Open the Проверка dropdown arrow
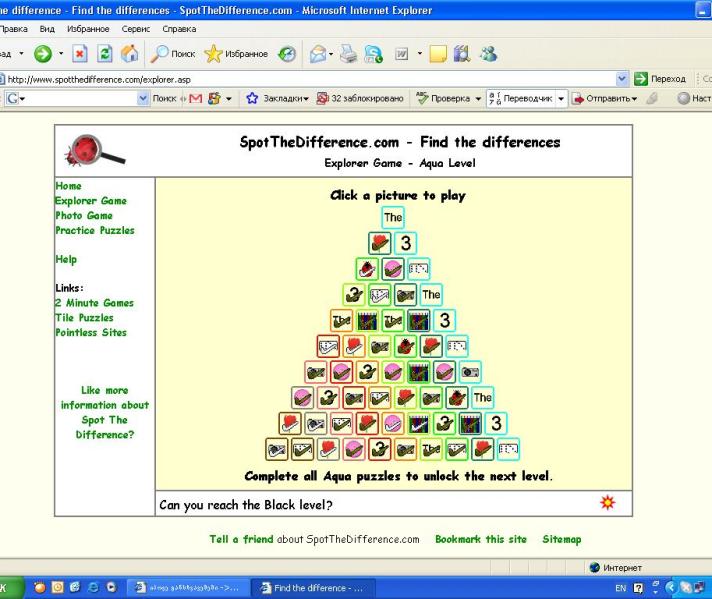 tap(478, 99)
